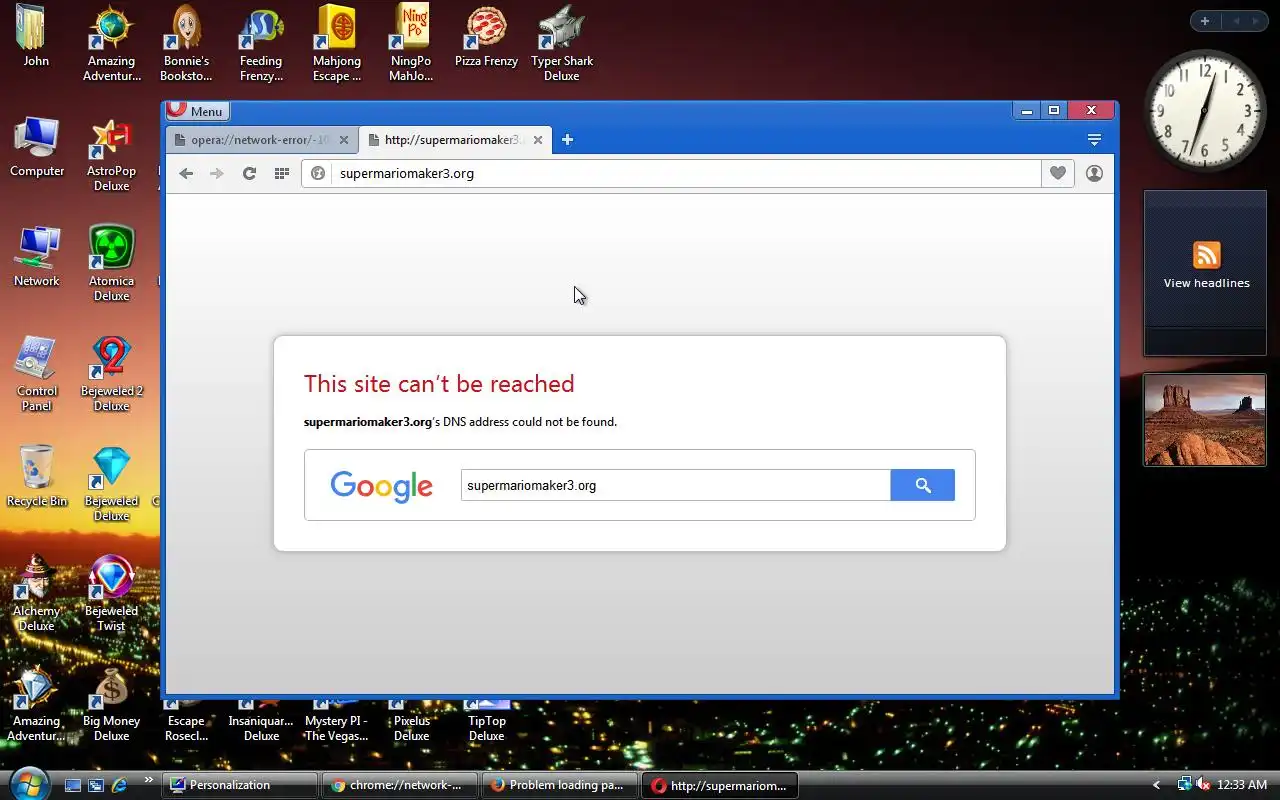
Task: Select Bonnie's Bookstore desktop icon
Action: pos(187,44)
